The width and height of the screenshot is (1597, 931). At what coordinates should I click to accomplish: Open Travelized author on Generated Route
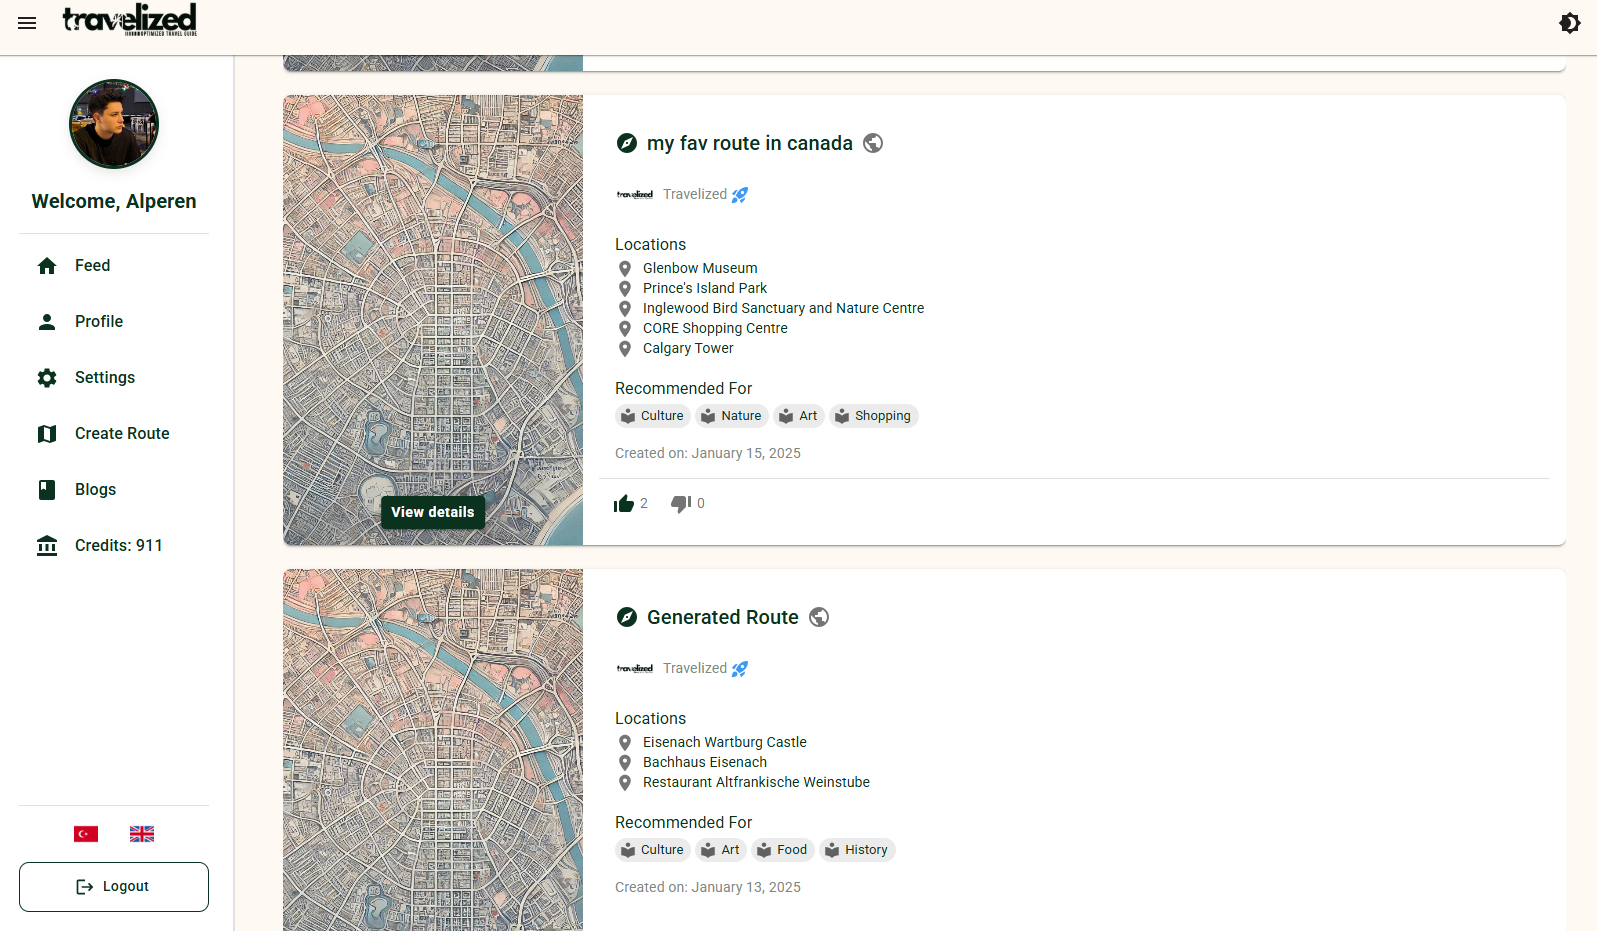695,668
